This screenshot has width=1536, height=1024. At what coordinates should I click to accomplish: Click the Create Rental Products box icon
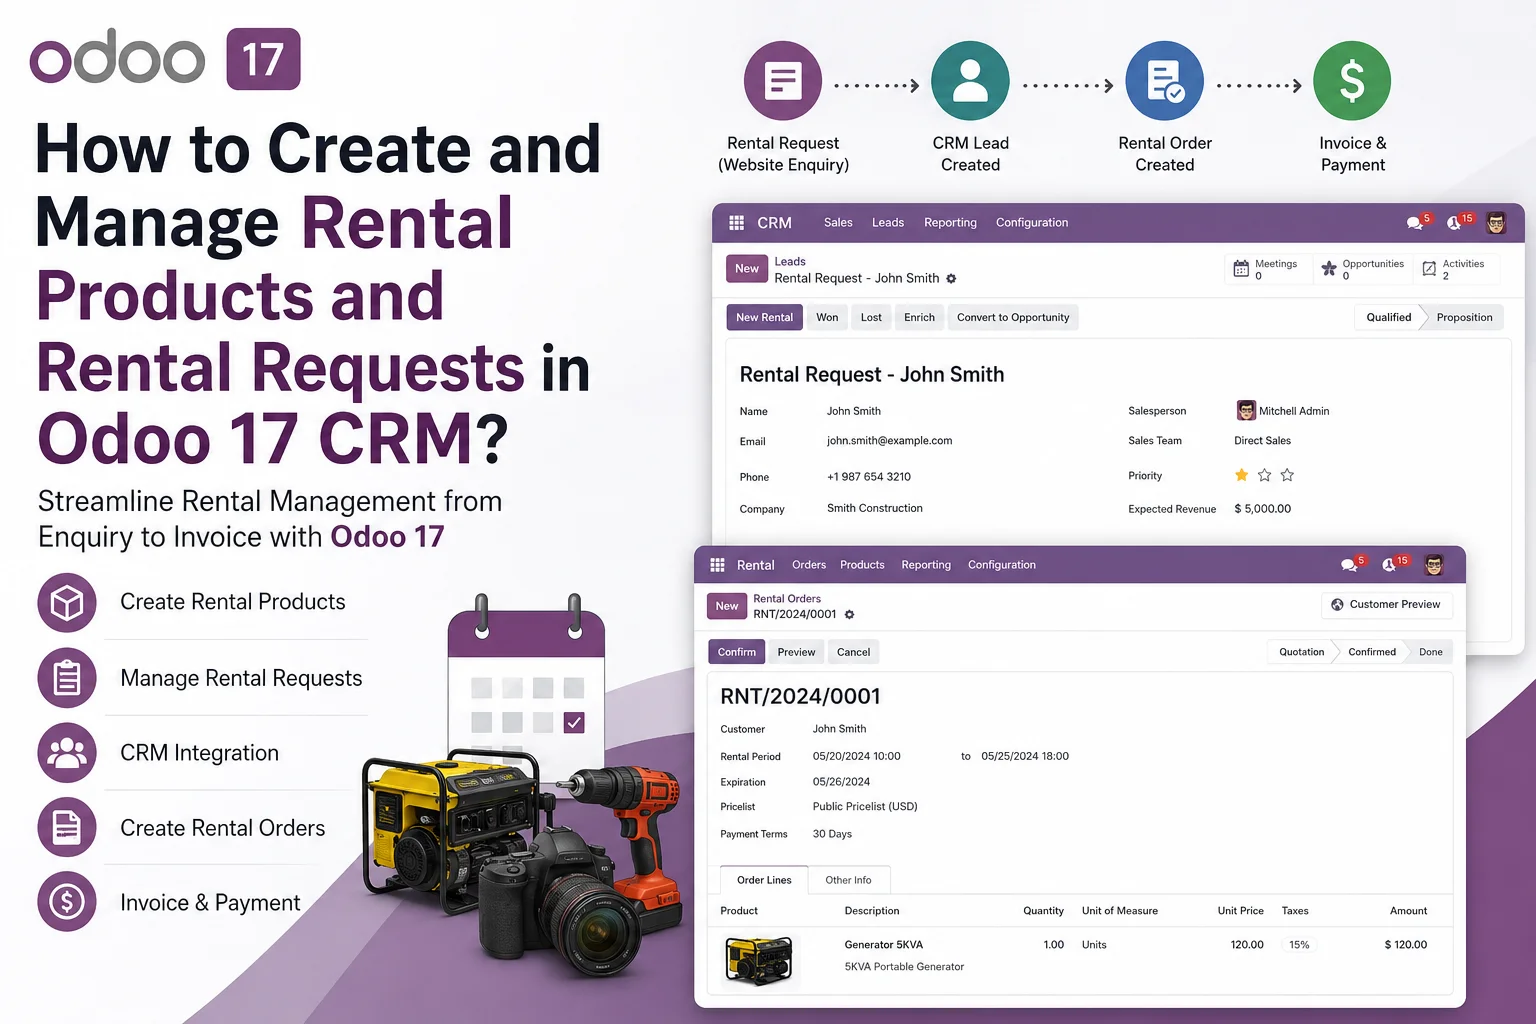tap(67, 603)
